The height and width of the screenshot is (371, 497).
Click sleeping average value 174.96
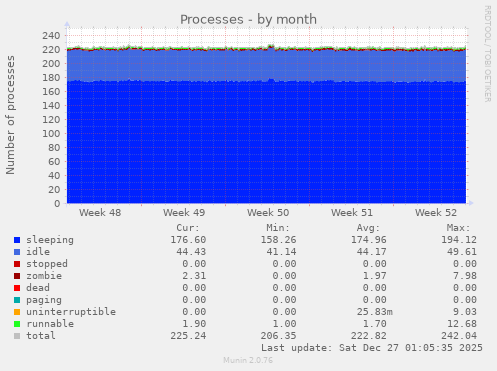pyautogui.click(x=369, y=240)
